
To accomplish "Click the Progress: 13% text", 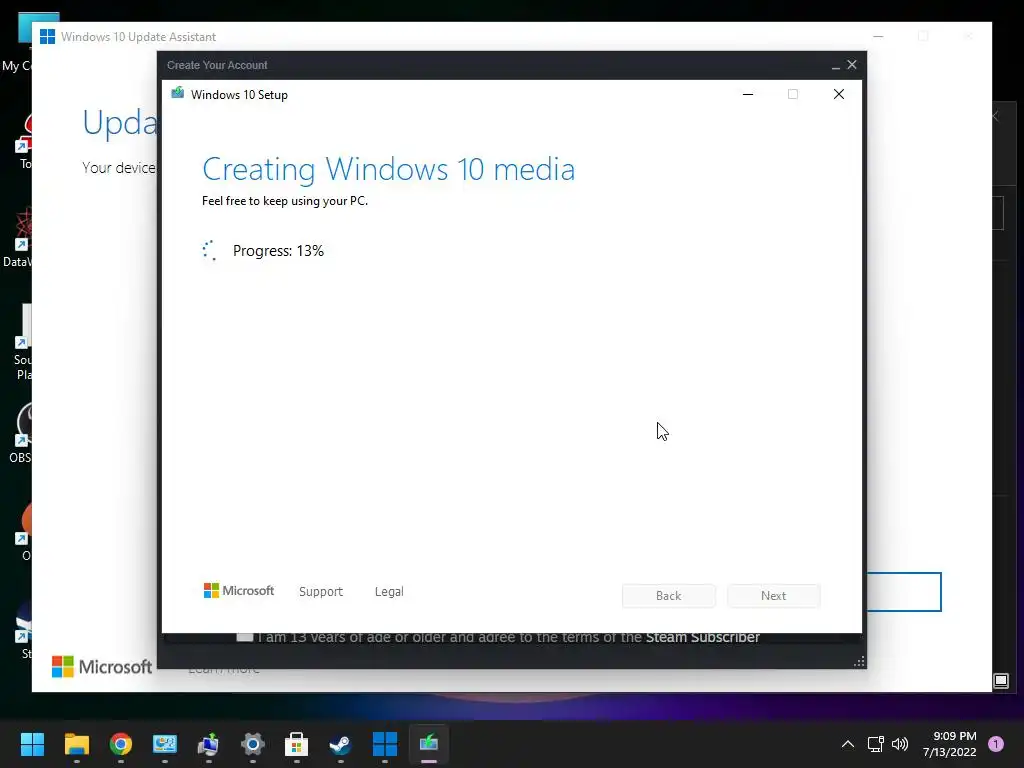I will tap(278, 251).
